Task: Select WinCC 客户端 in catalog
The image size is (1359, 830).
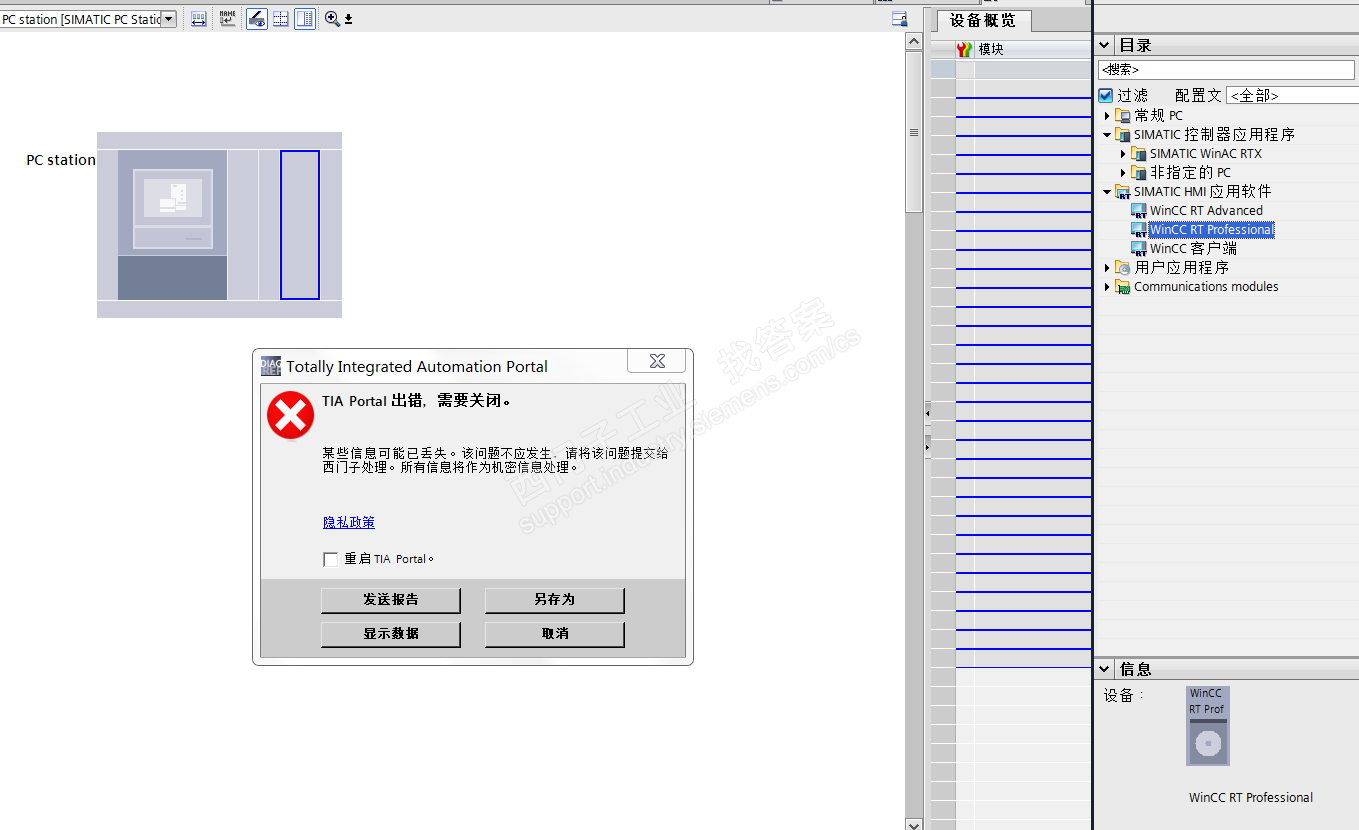Action: point(1193,249)
